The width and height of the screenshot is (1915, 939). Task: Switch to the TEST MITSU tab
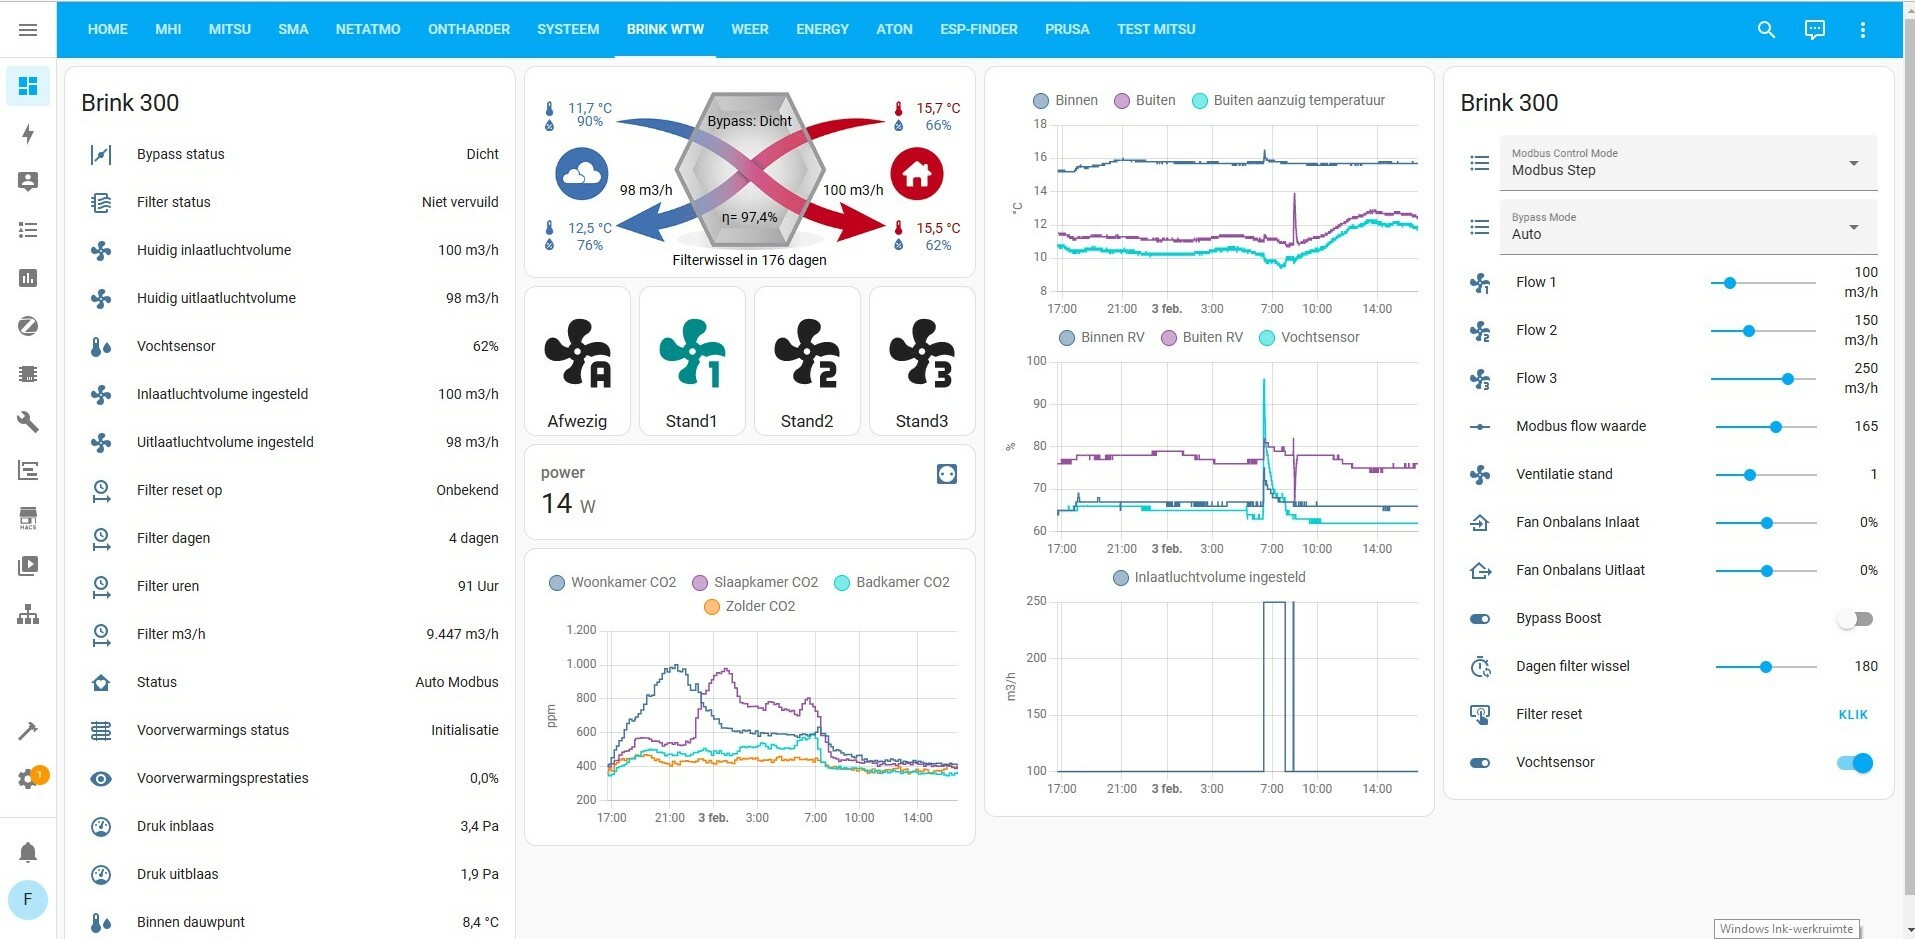tap(1156, 29)
